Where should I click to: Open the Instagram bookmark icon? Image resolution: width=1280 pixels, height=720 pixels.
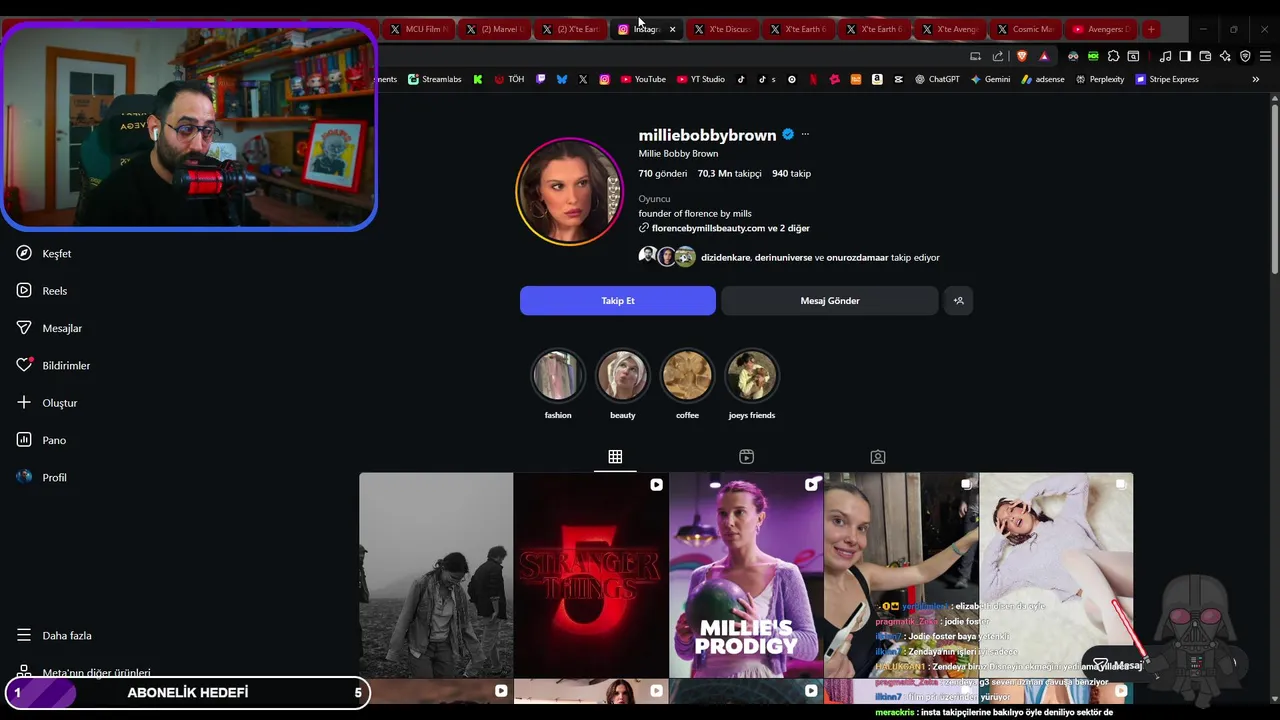click(x=604, y=79)
